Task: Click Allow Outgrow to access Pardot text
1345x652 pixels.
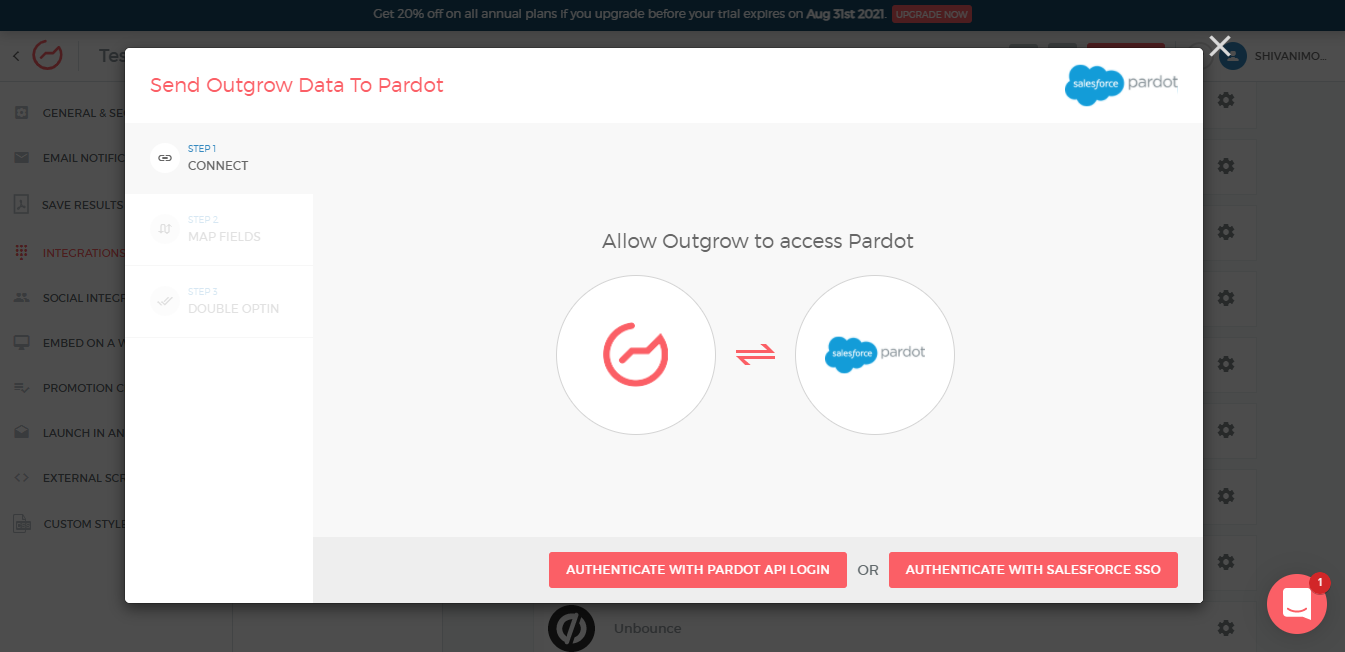Action: (758, 241)
